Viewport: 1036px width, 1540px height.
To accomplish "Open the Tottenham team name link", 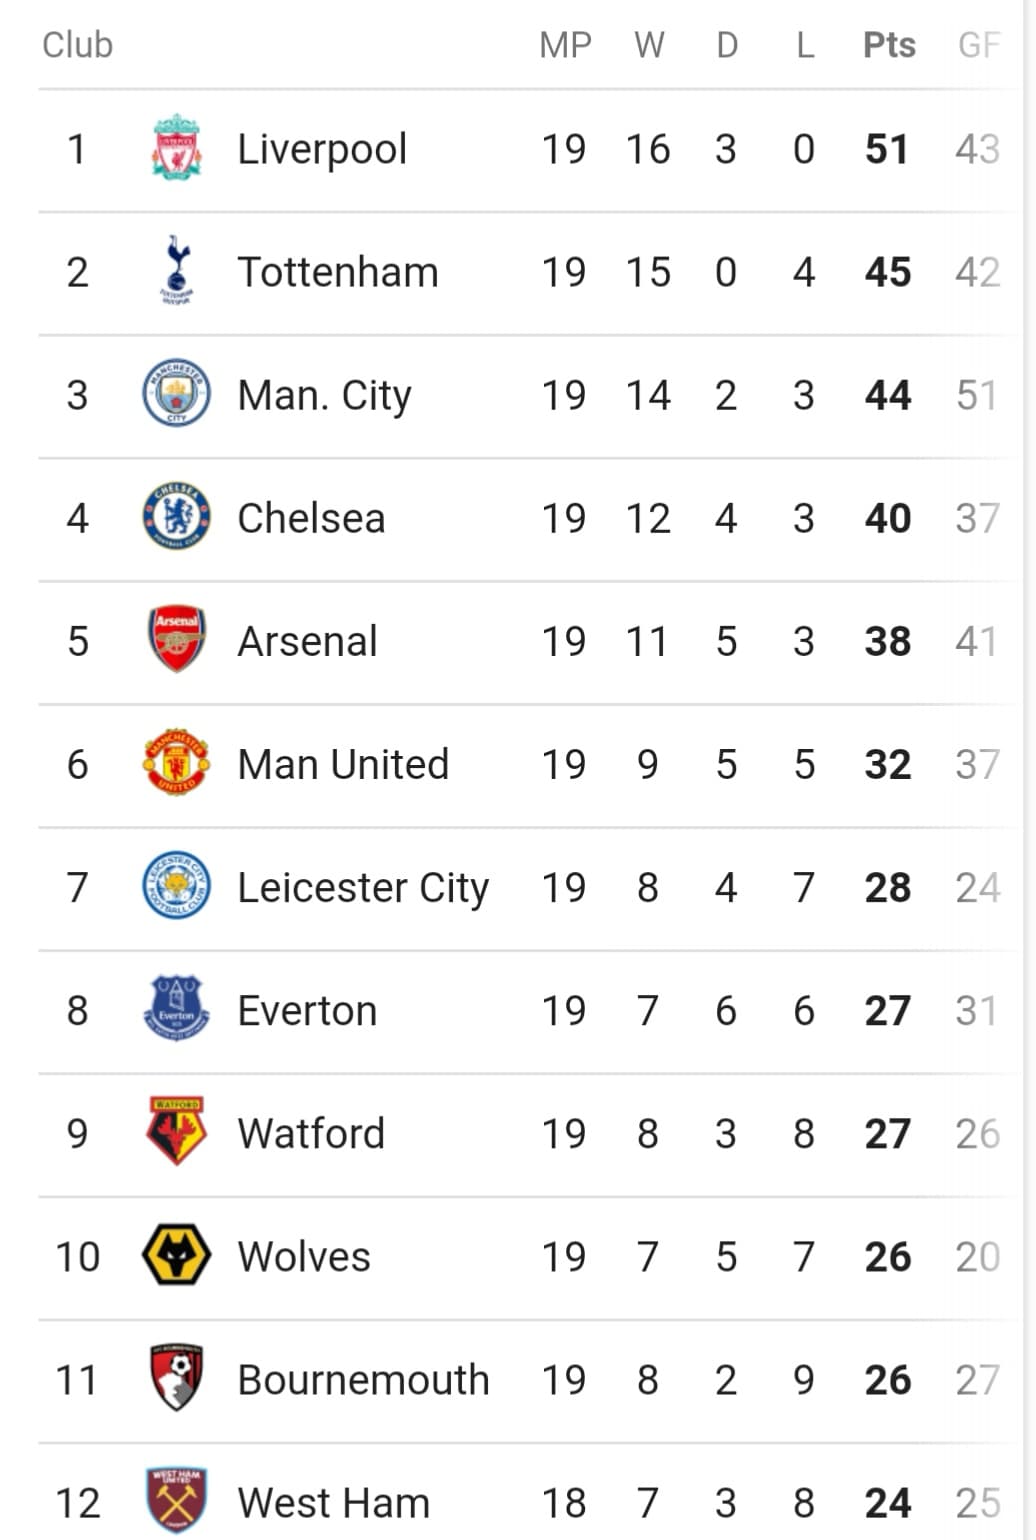I will [338, 272].
